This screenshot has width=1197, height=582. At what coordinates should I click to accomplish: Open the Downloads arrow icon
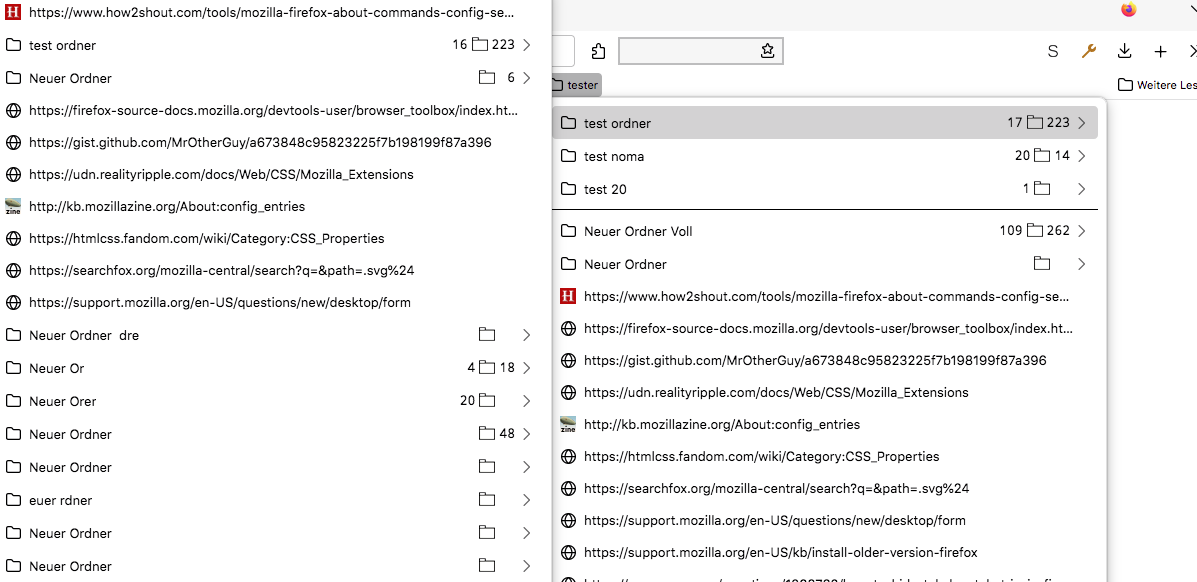tap(1124, 51)
